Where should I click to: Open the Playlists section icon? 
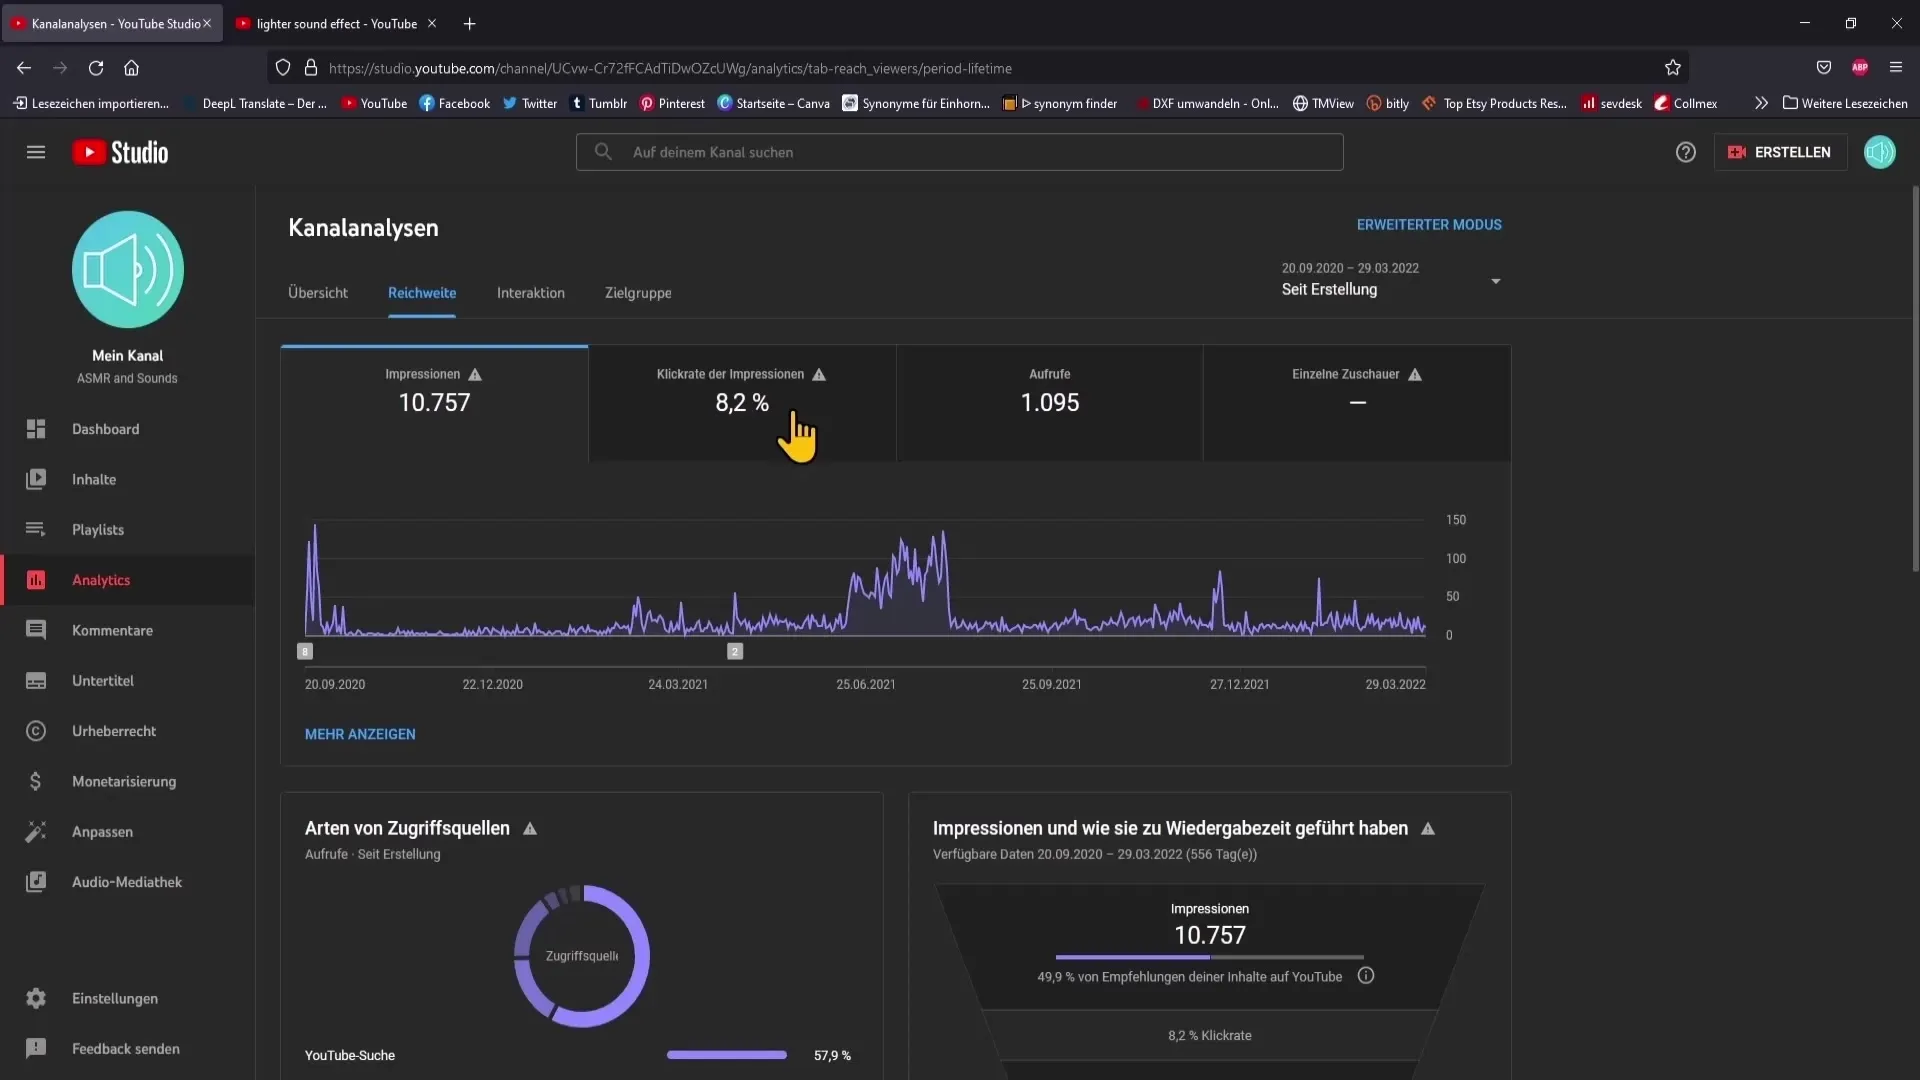tap(34, 529)
